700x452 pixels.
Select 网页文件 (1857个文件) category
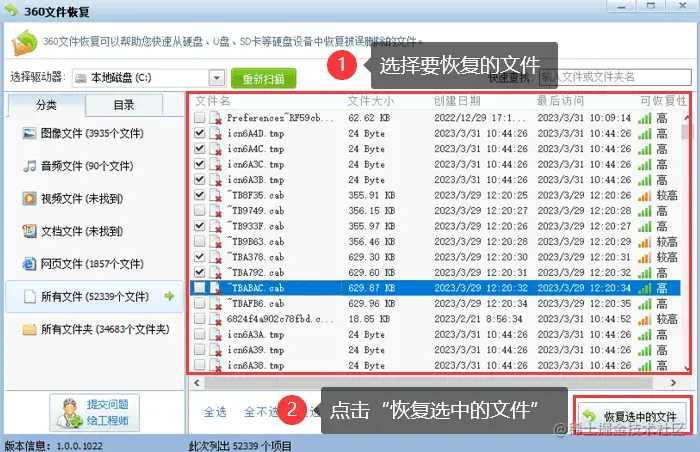[95, 264]
